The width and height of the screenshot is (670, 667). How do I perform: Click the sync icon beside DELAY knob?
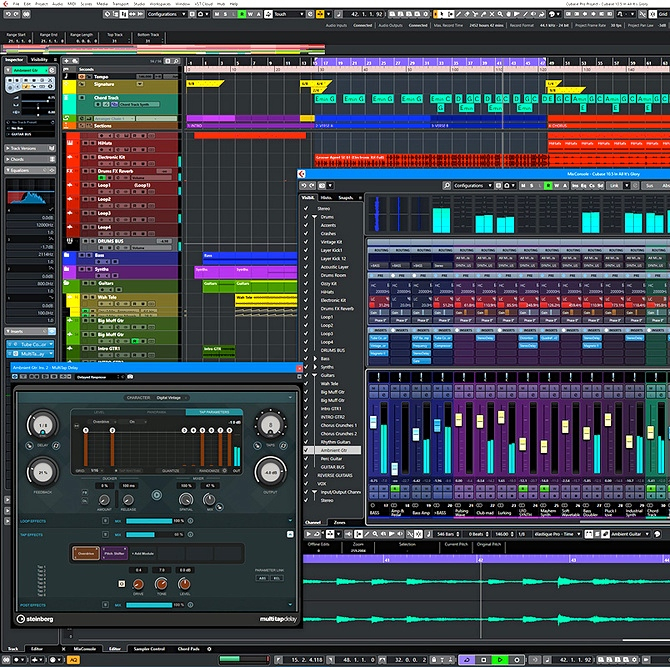click(x=56, y=445)
